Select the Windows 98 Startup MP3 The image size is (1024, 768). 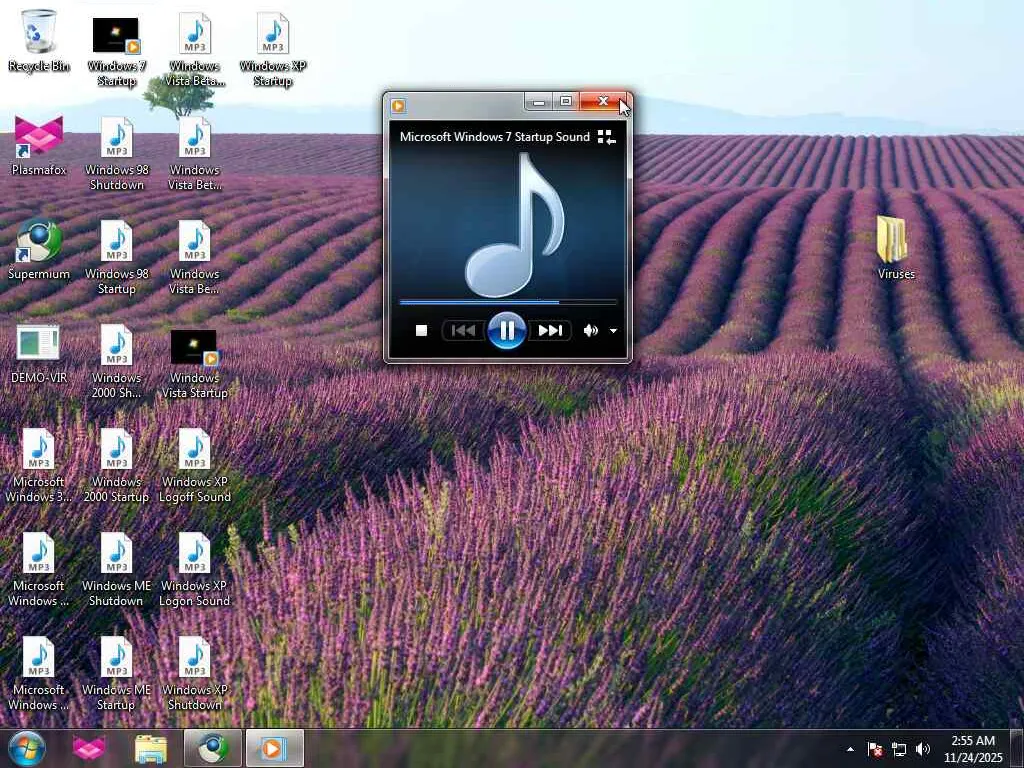(x=117, y=258)
